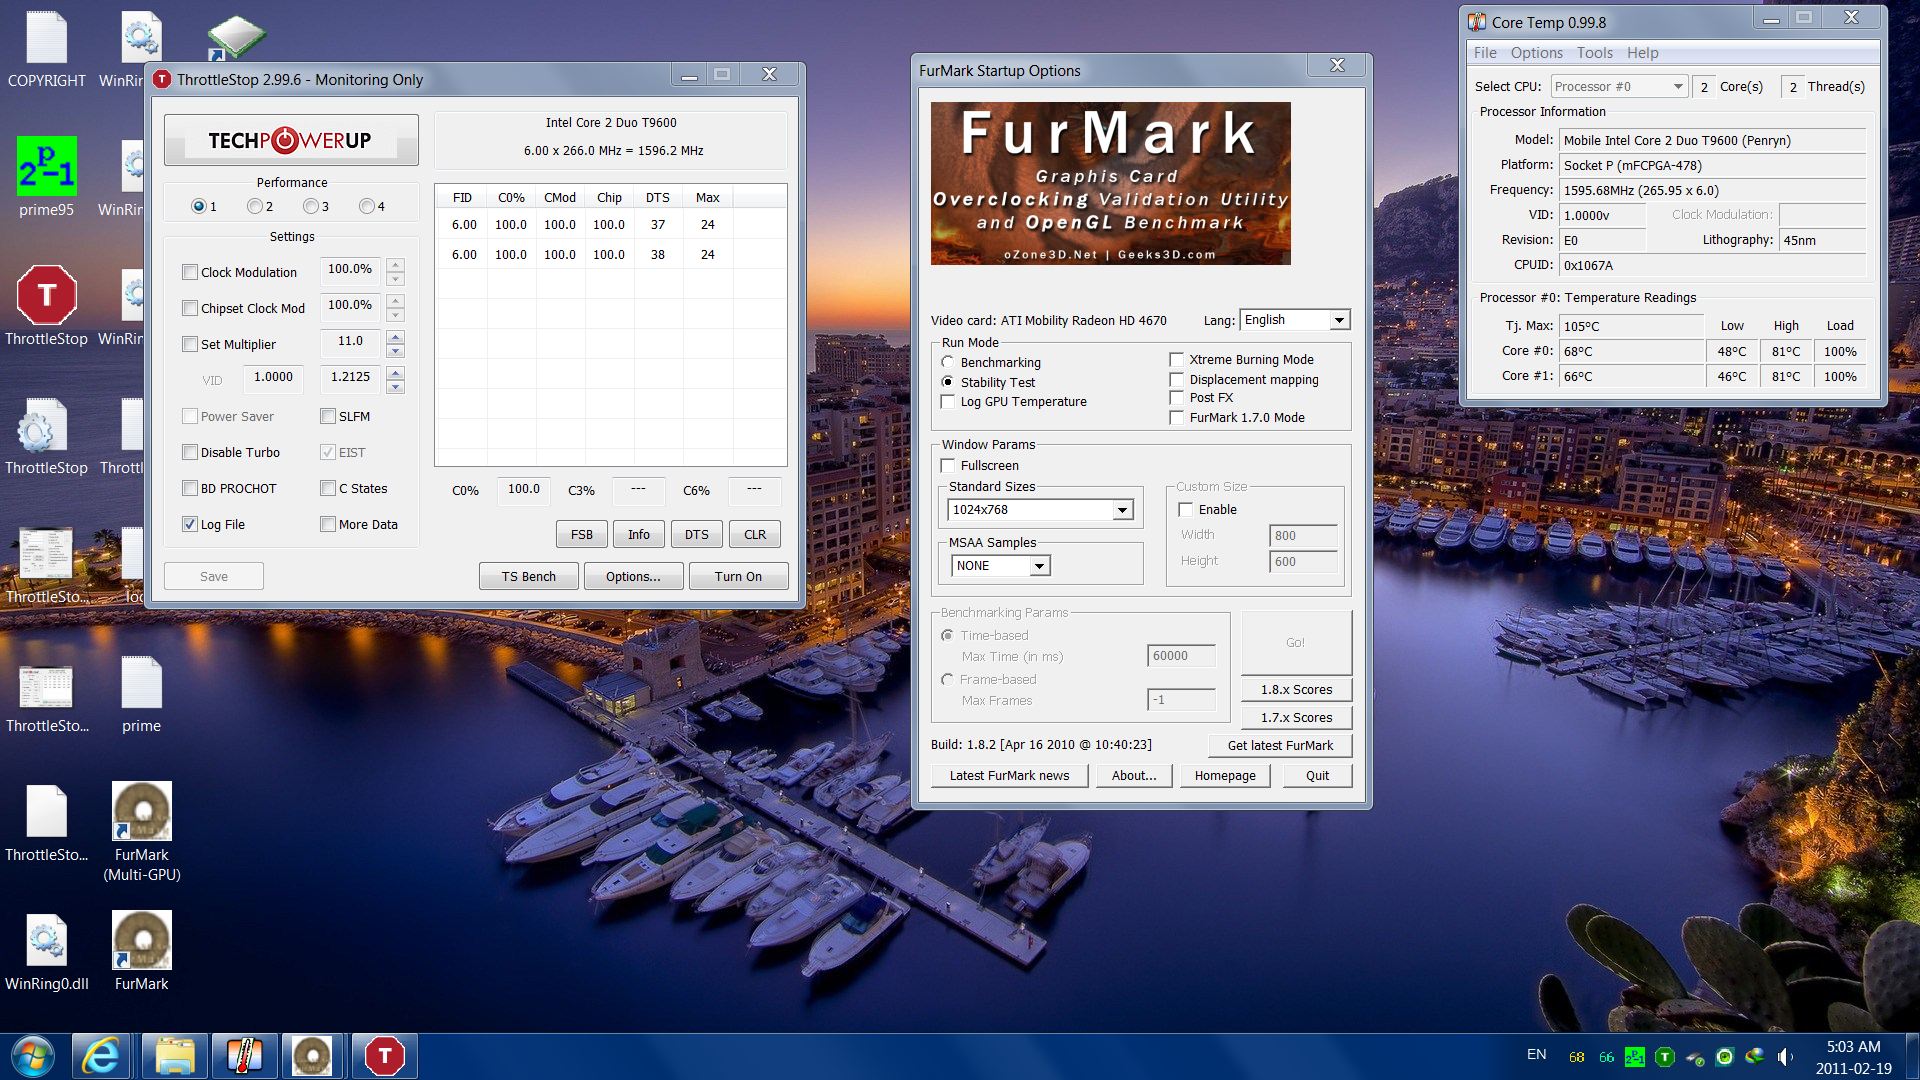This screenshot has height=1080, width=1920.
Task: Click the FurMark Max Time 60000 field
Action: point(1182,656)
